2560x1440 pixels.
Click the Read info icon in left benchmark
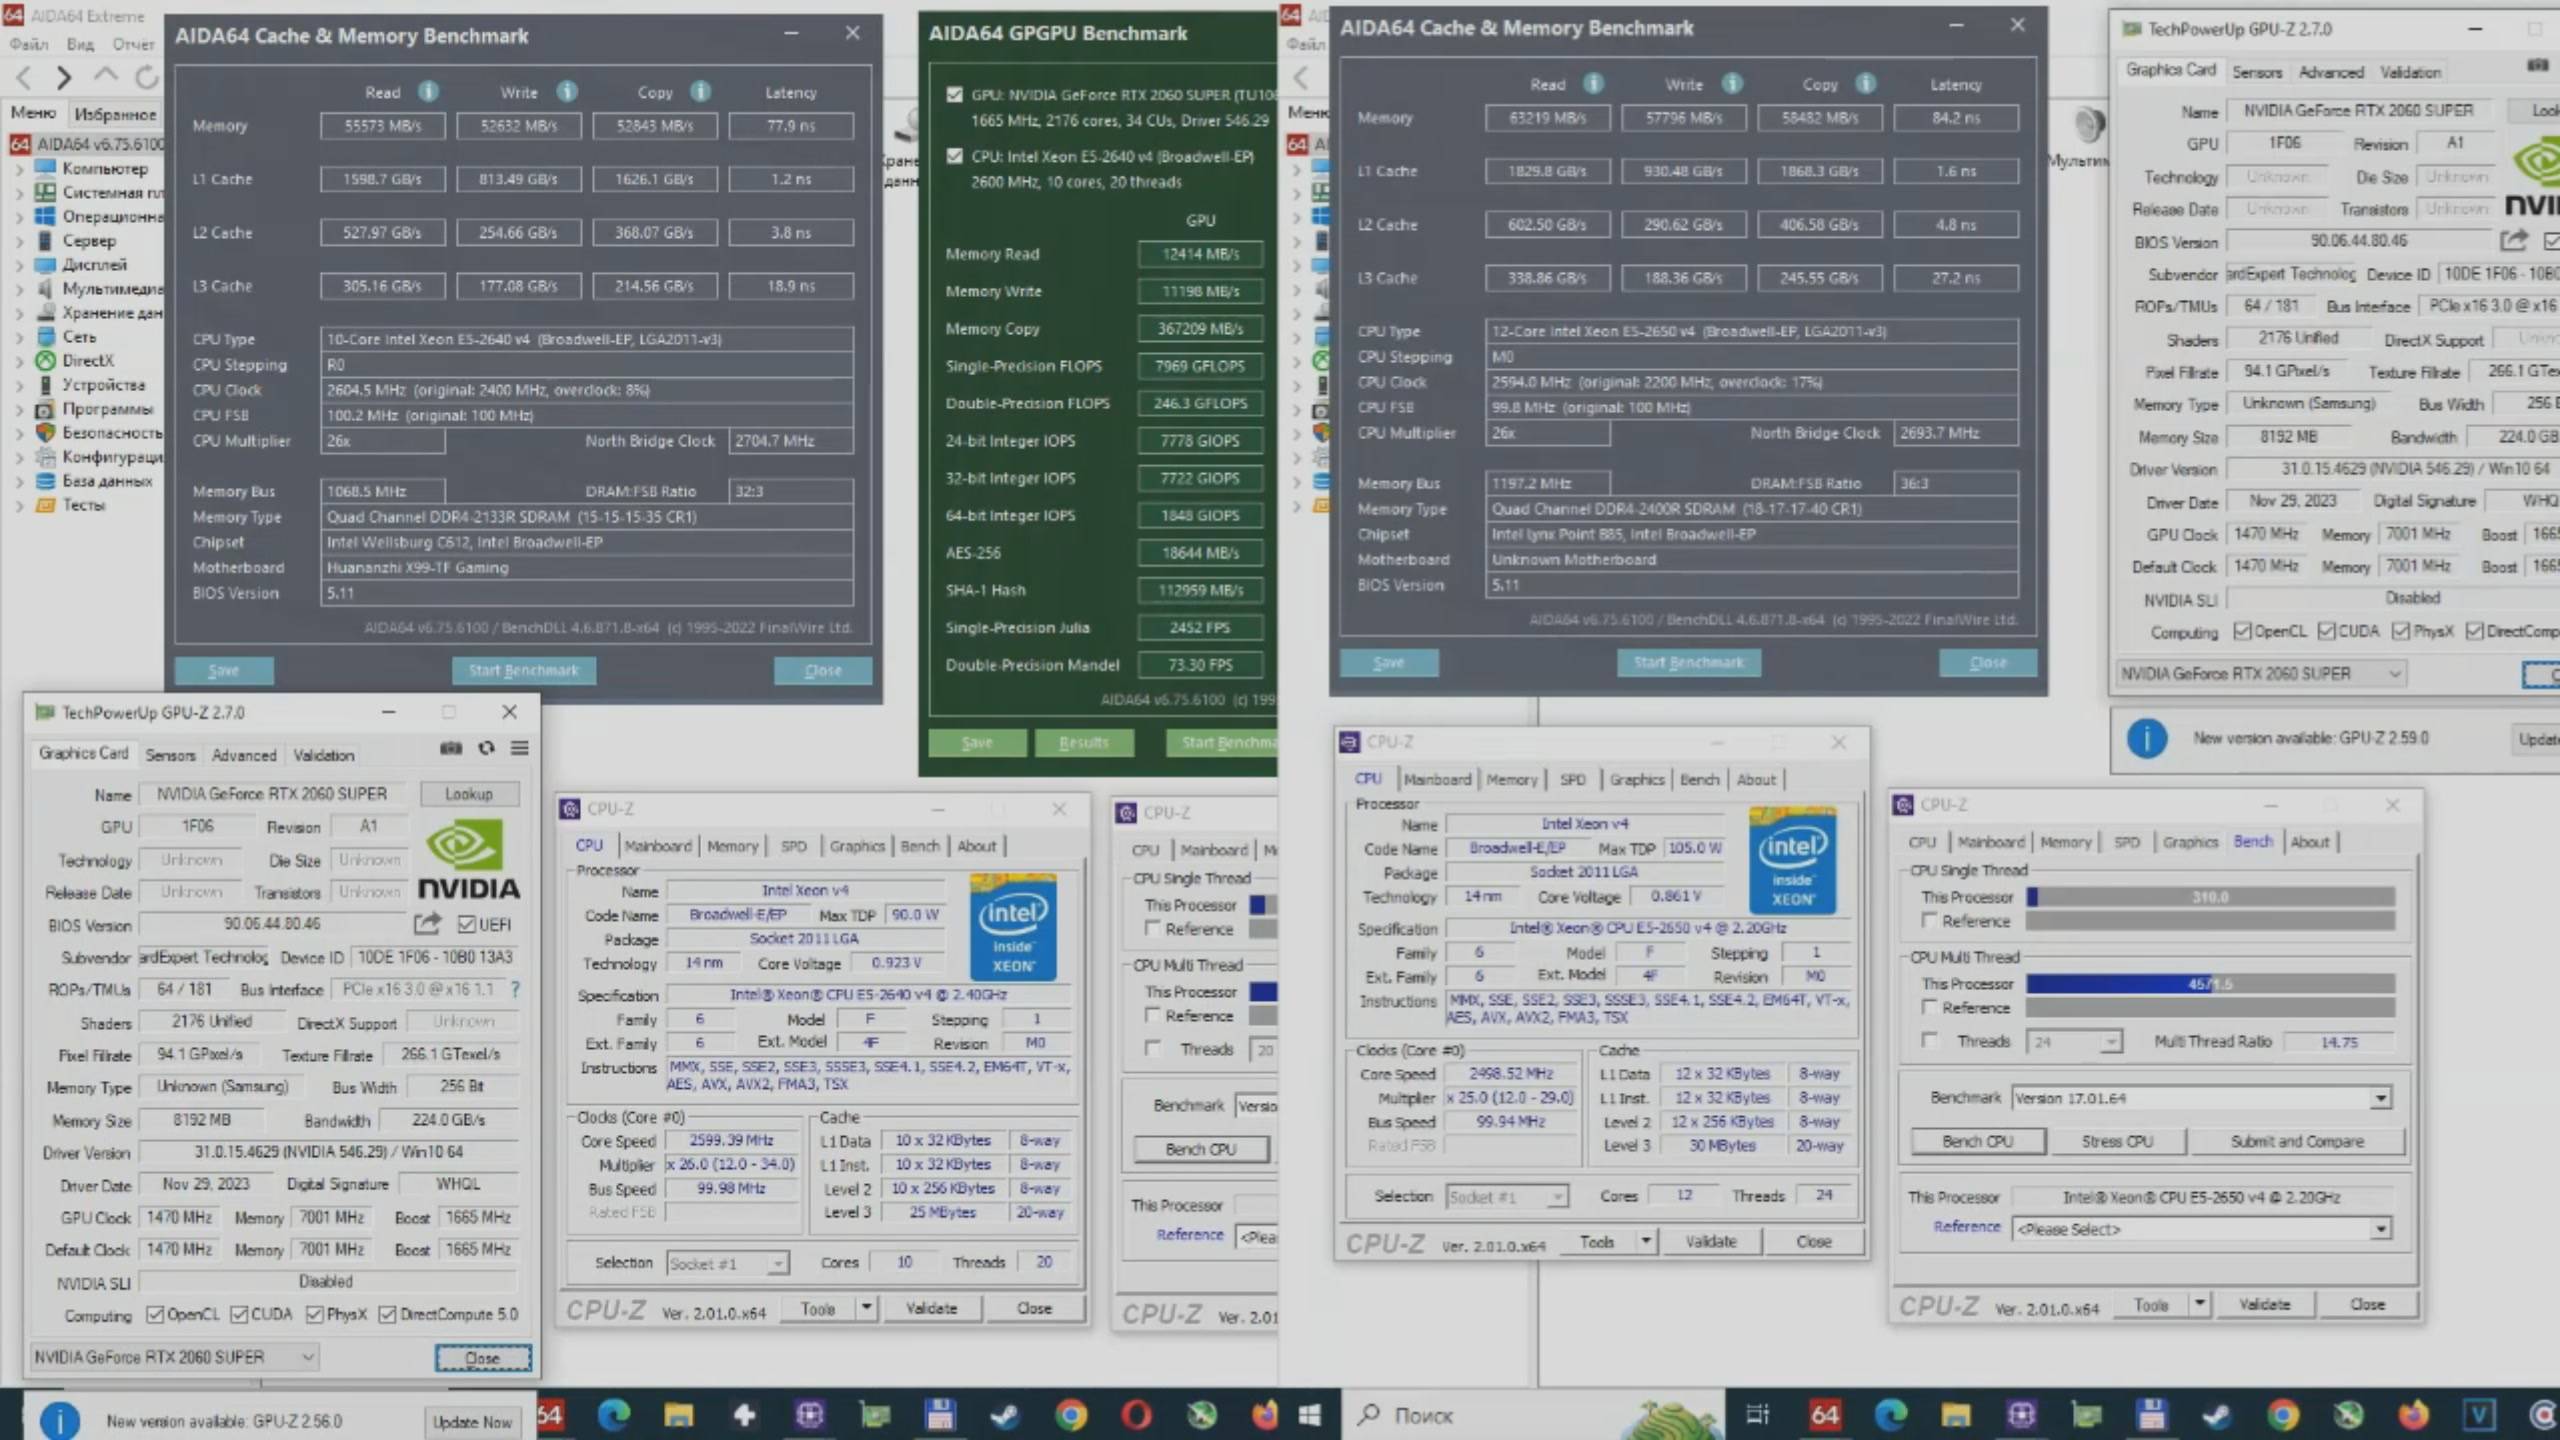[428, 92]
